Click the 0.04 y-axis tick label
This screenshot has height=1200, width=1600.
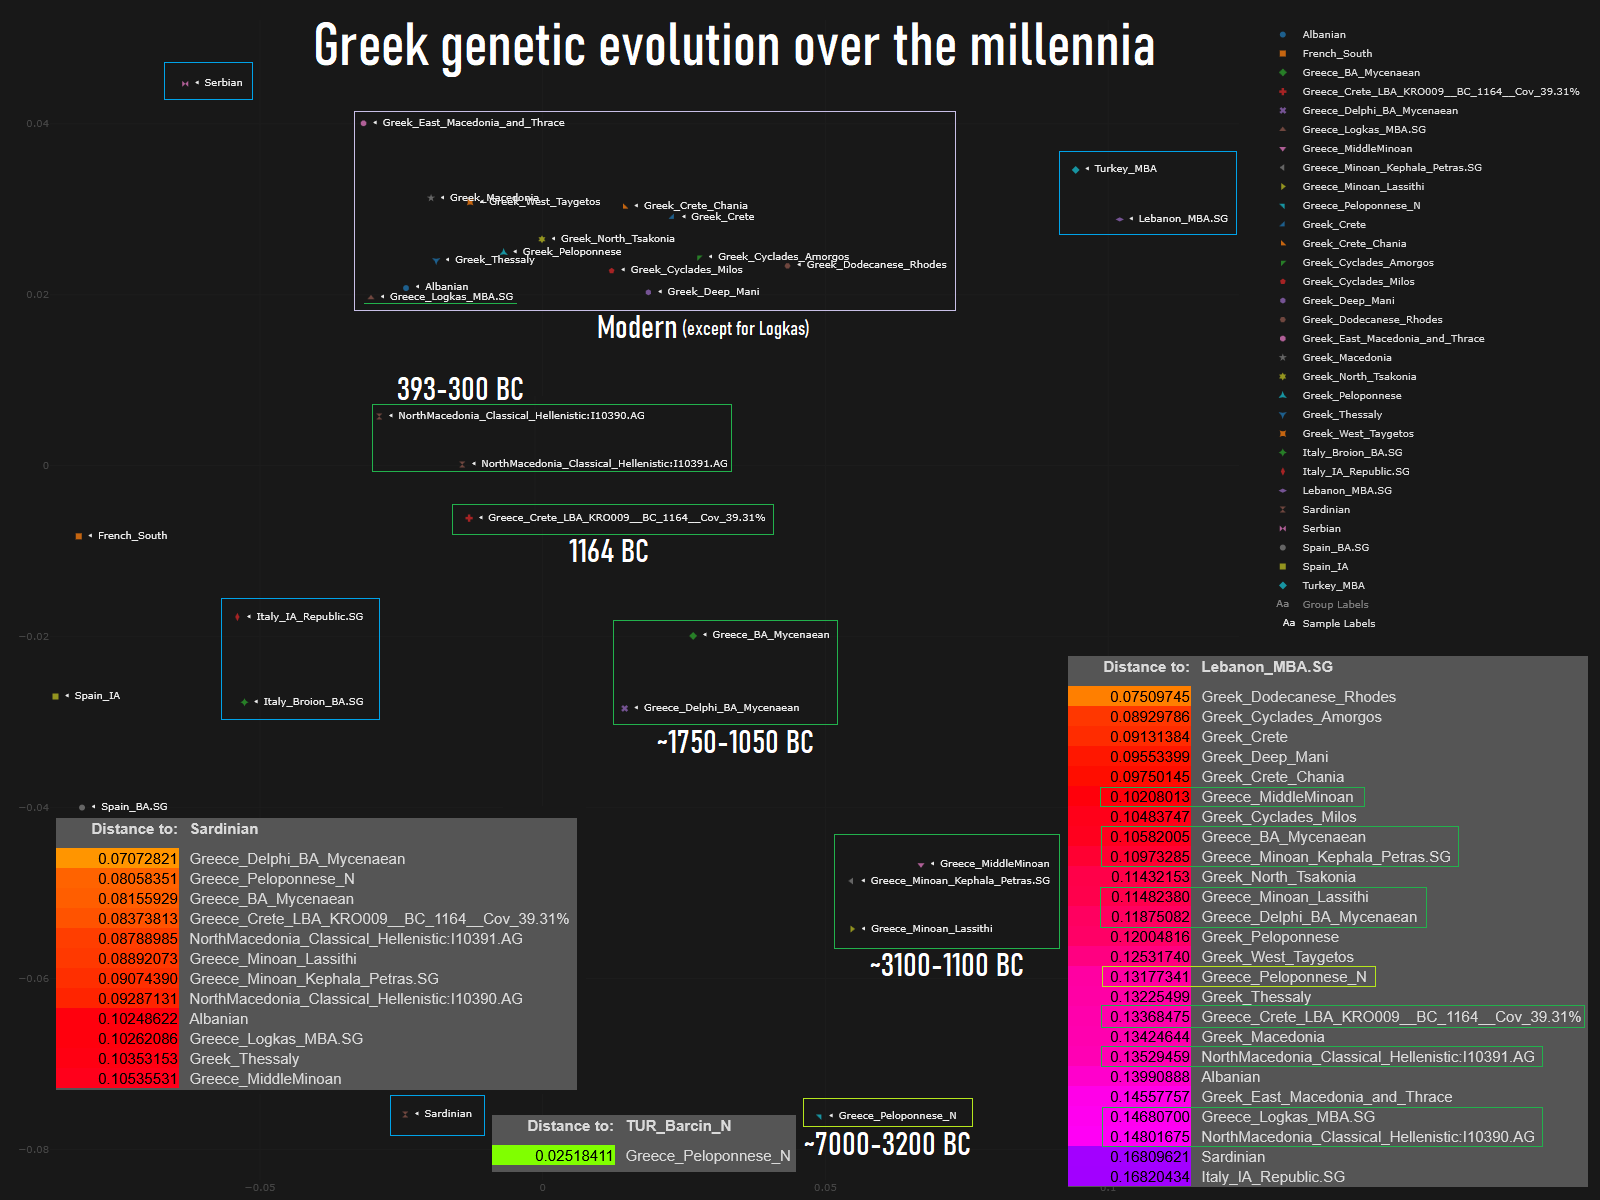pos(37,124)
